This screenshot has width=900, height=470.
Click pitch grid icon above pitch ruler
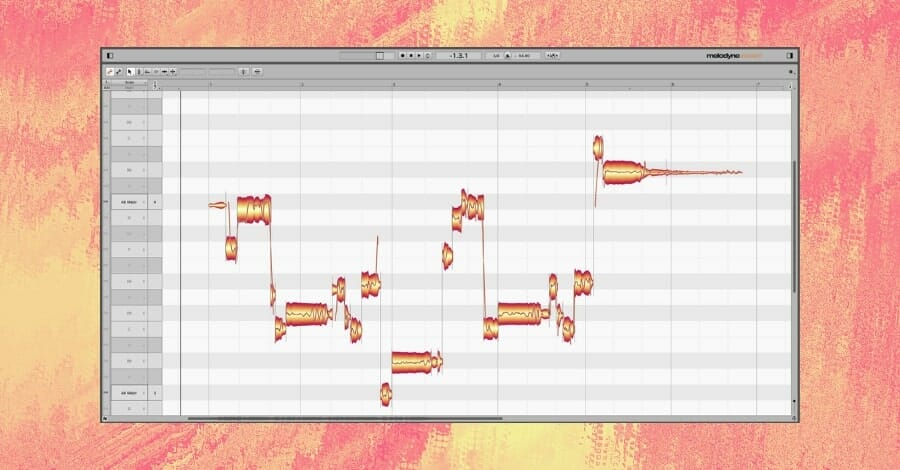coord(155,85)
